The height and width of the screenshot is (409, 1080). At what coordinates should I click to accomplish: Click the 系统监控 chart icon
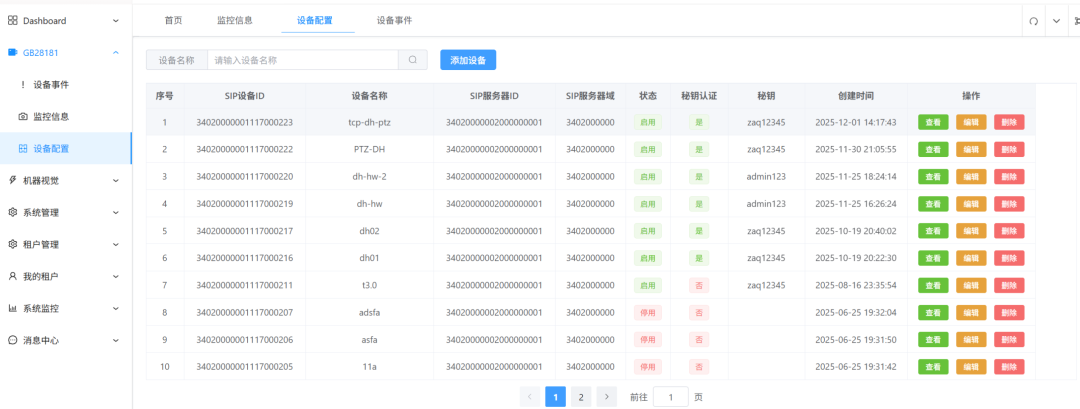click(13, 308)
